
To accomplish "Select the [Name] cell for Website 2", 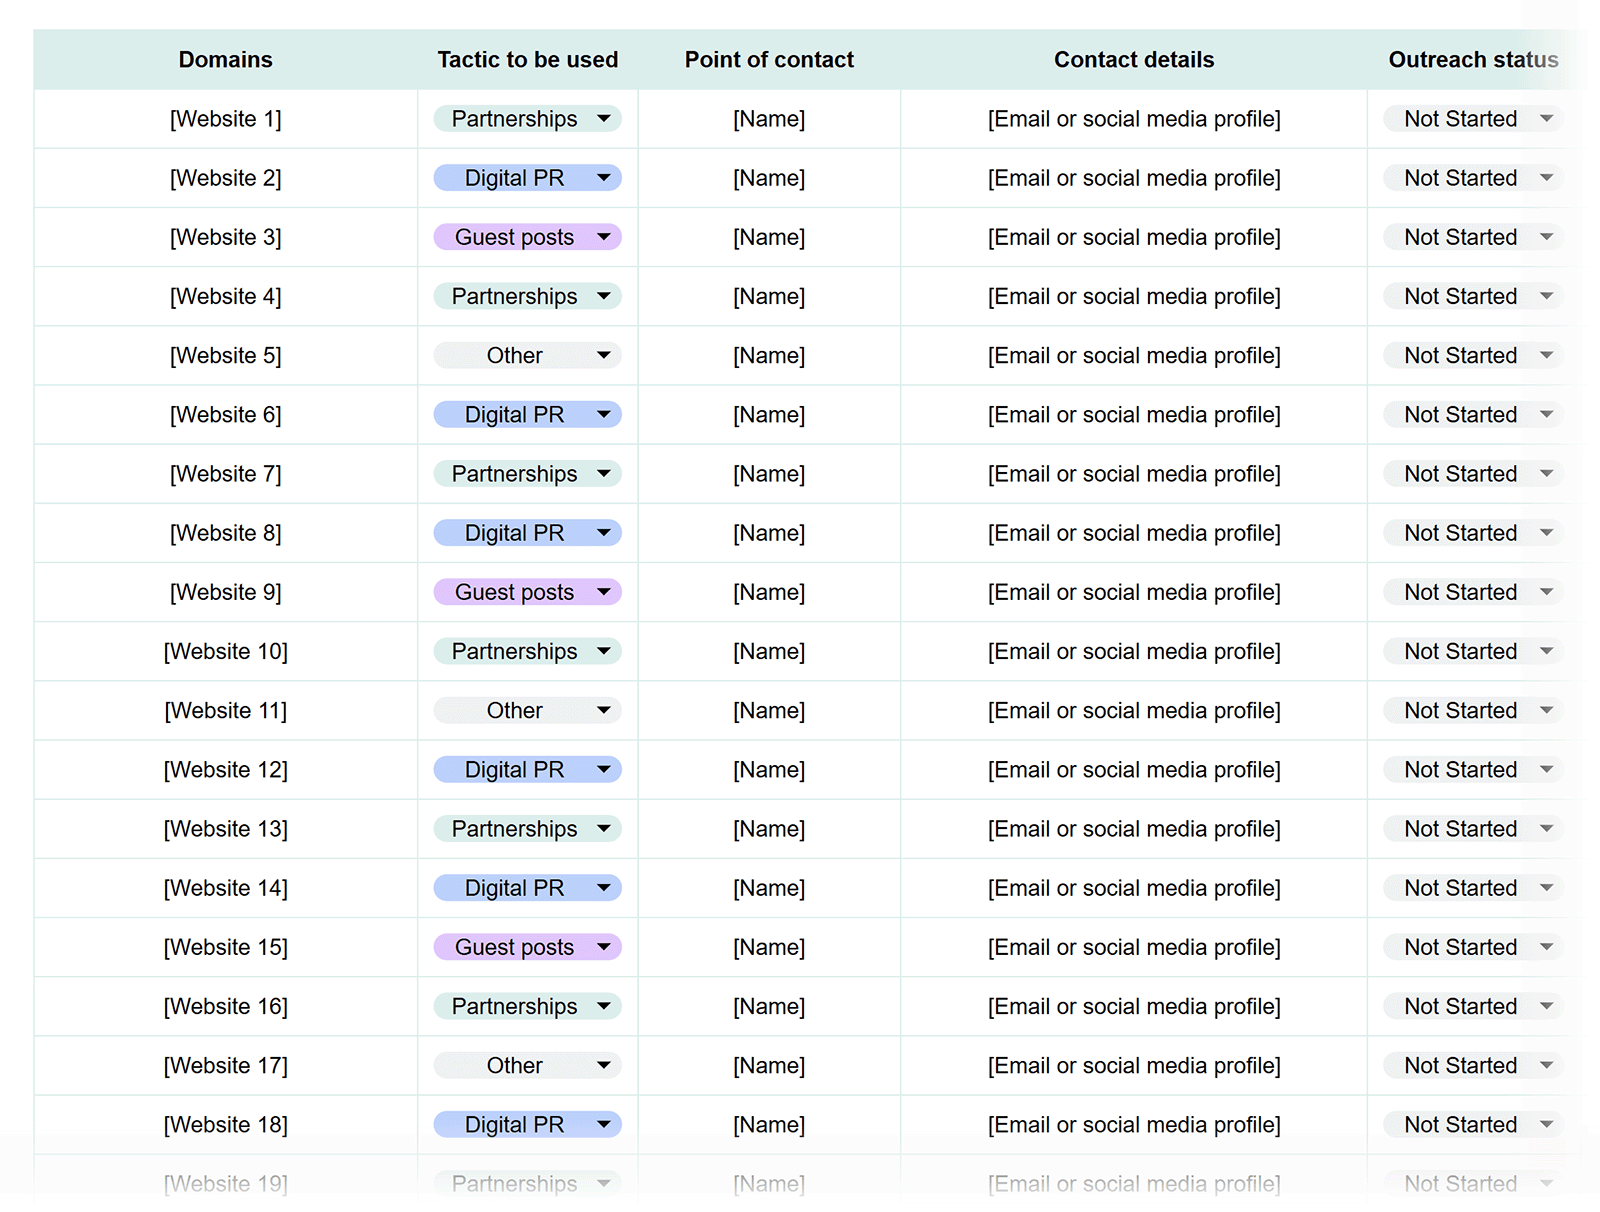I will pyautogui.click(x=769, y=178).
